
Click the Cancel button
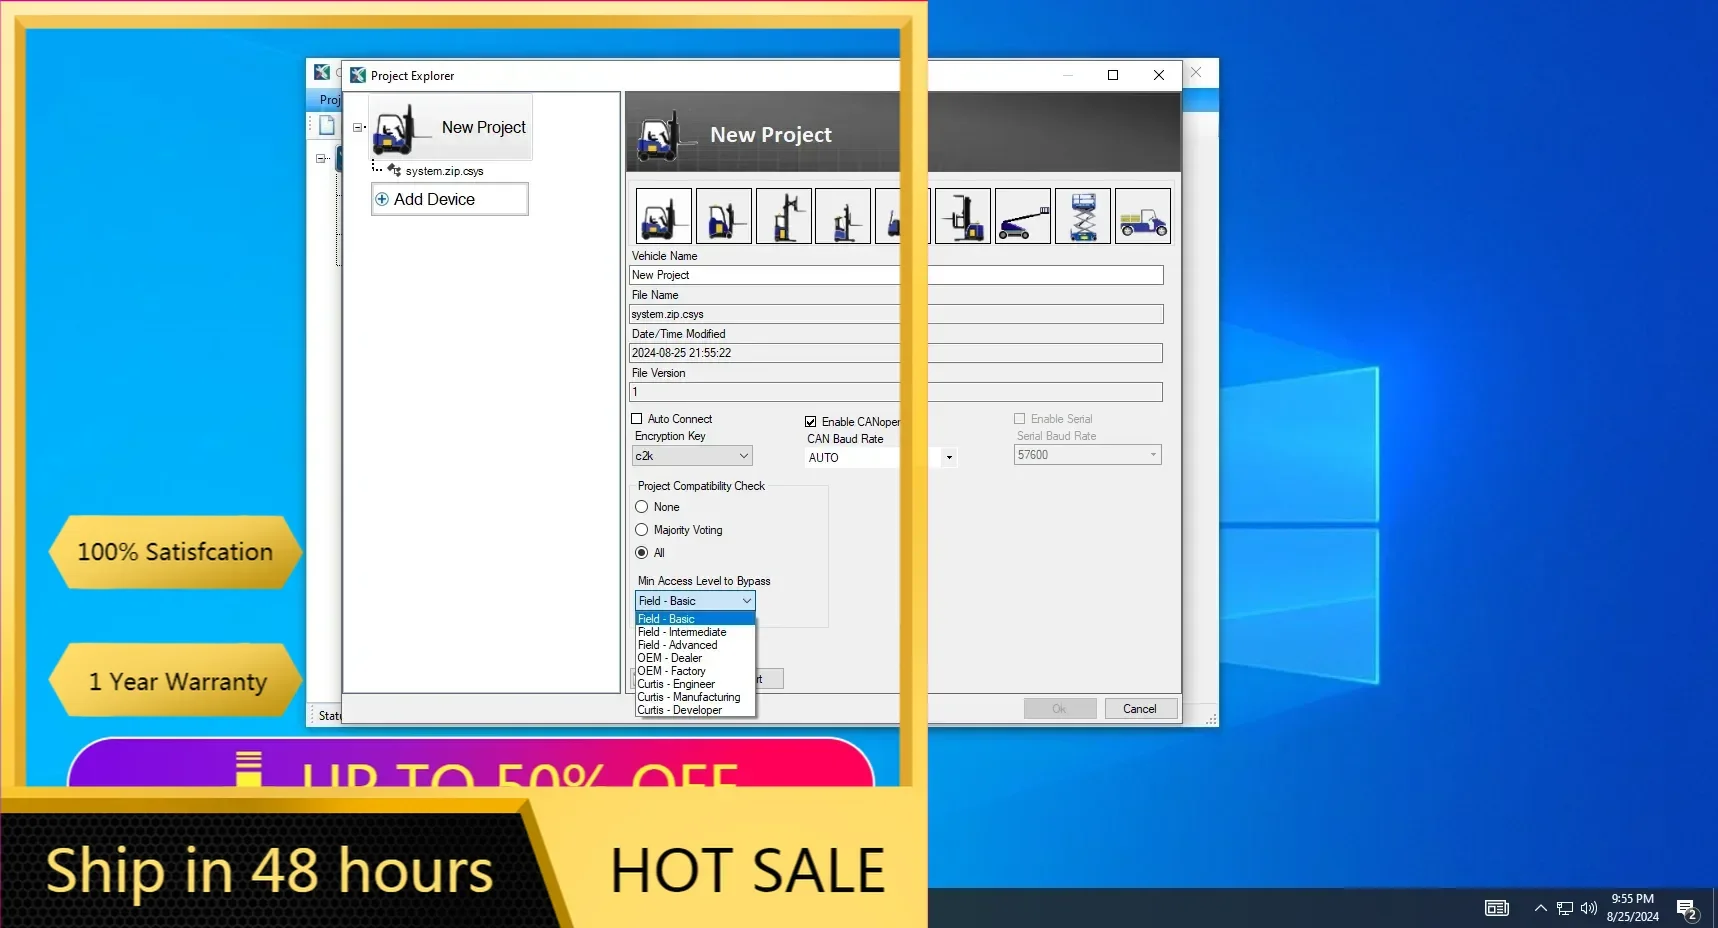tap(1139, 708)
